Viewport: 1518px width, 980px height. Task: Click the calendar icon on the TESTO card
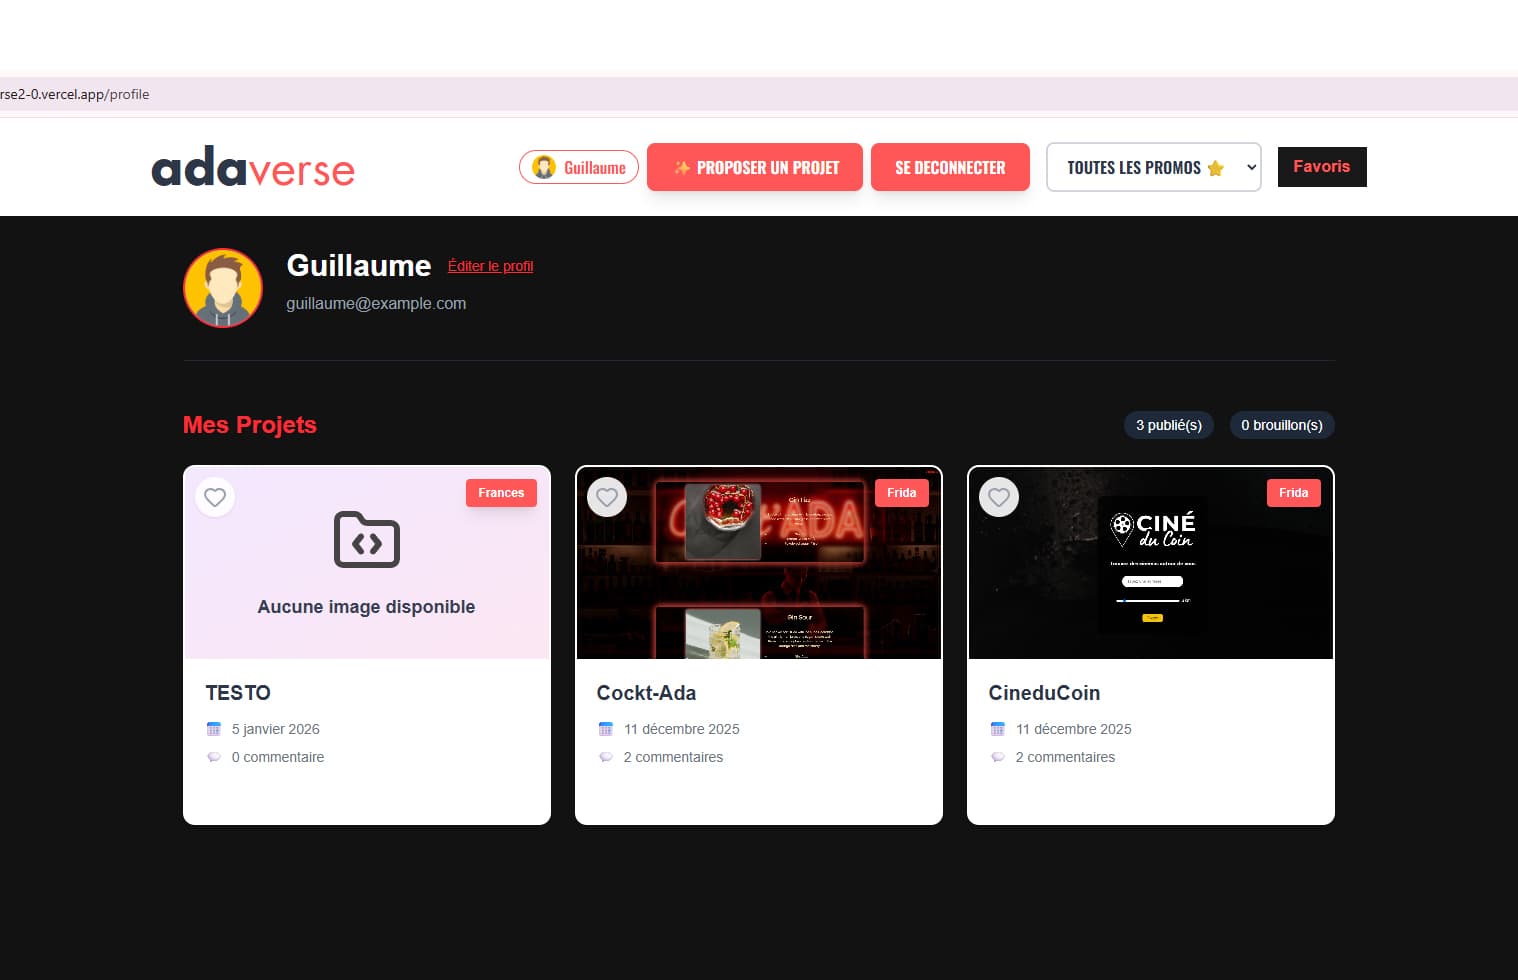point(214,729)
